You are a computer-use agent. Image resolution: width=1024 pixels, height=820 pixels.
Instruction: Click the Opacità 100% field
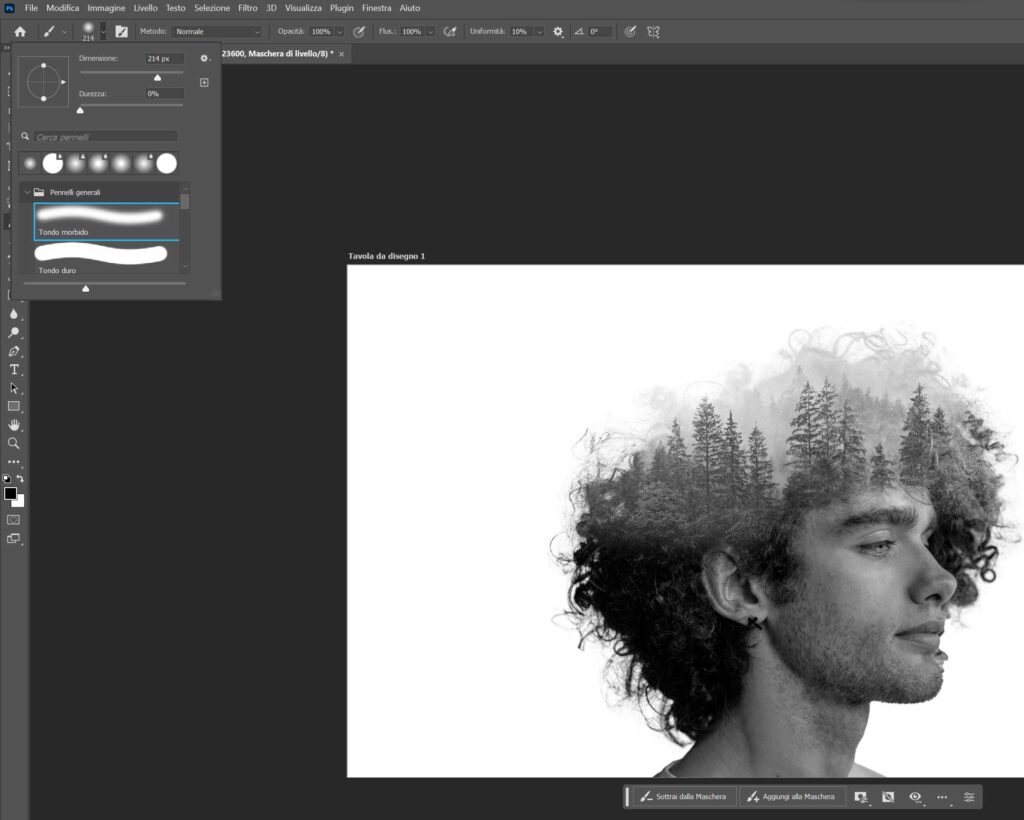tap(321, 31)
